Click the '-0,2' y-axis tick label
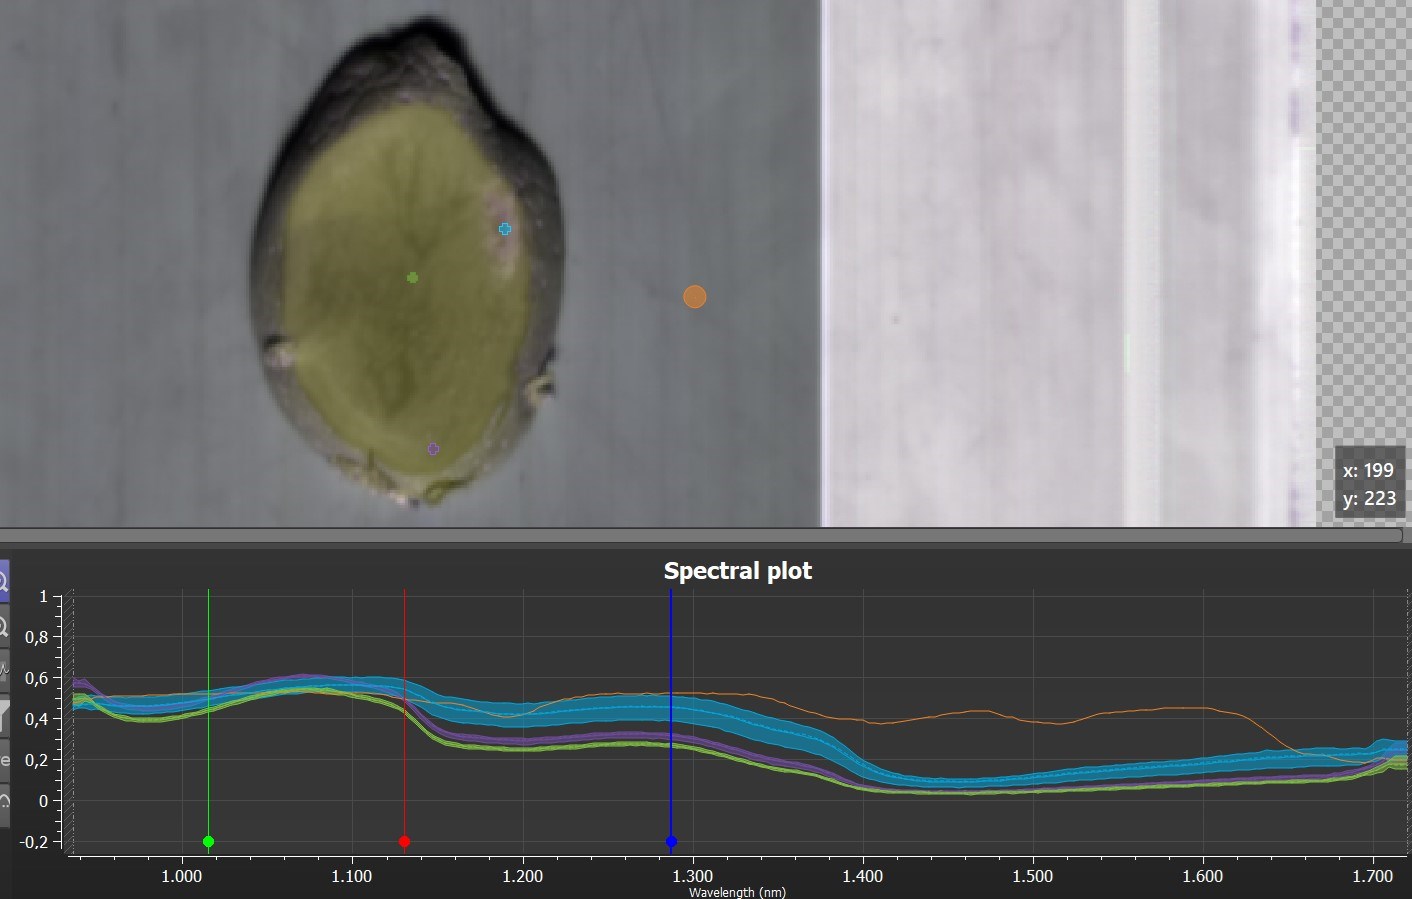Viewport: 1412px width, 899px height. point(33,842)
